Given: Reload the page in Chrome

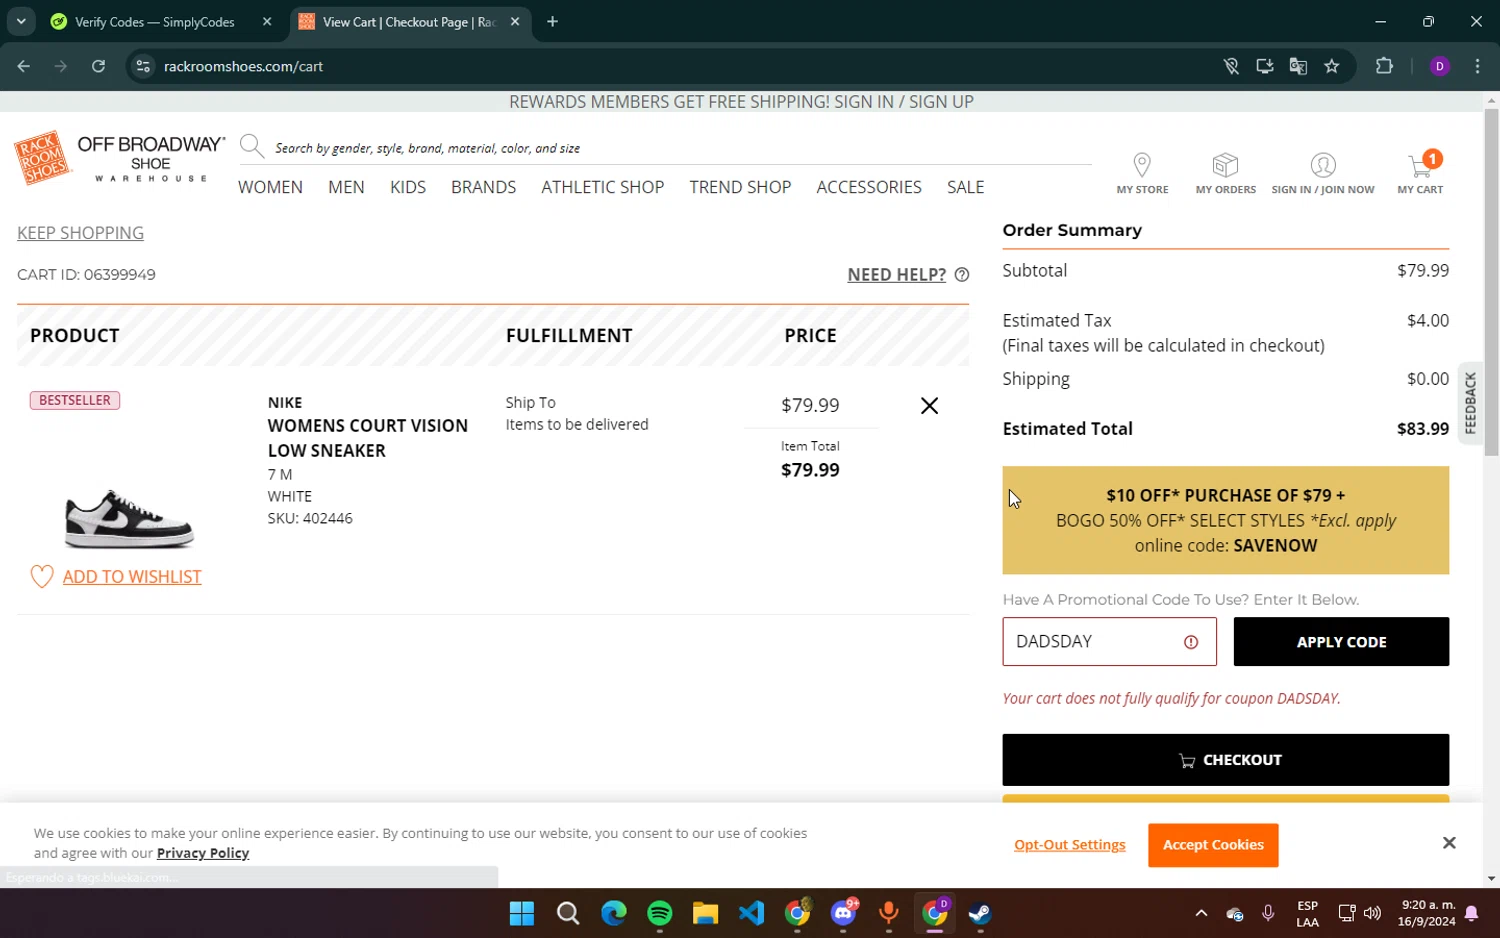Looking at the screenshot, I should [x=98, y=66].
